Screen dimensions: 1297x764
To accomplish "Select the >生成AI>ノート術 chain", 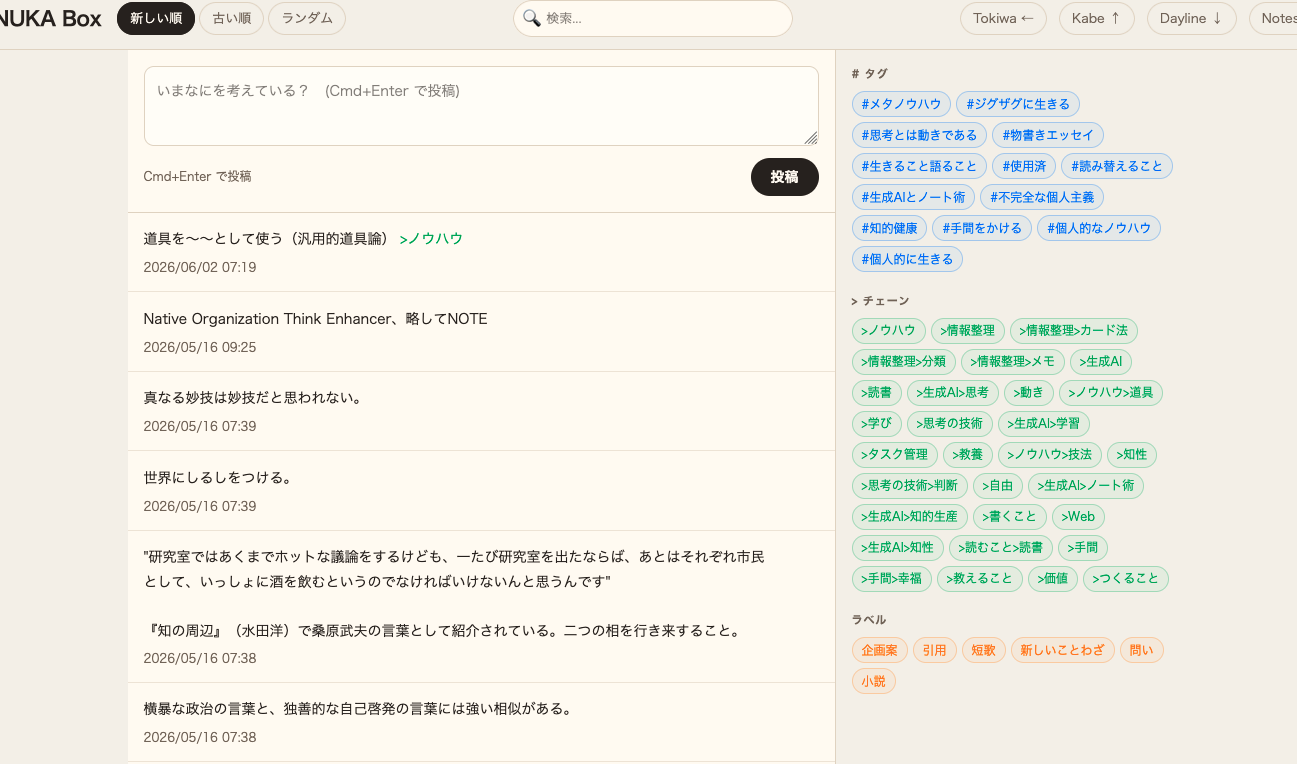I will coord(1086,486).
